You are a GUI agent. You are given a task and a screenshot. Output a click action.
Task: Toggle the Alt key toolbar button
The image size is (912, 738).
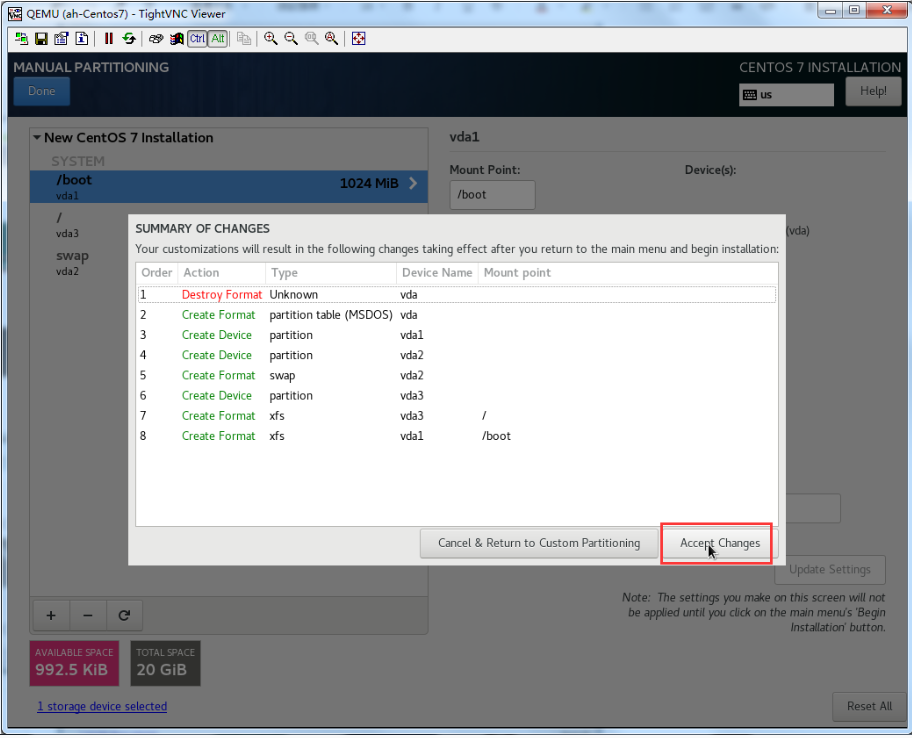[218, 39]
